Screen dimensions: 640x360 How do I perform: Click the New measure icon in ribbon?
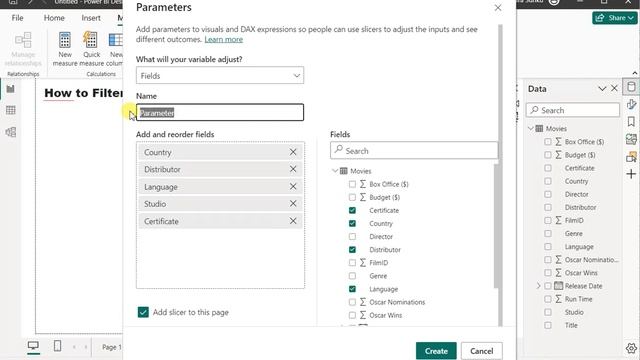[x=65, y=40]
